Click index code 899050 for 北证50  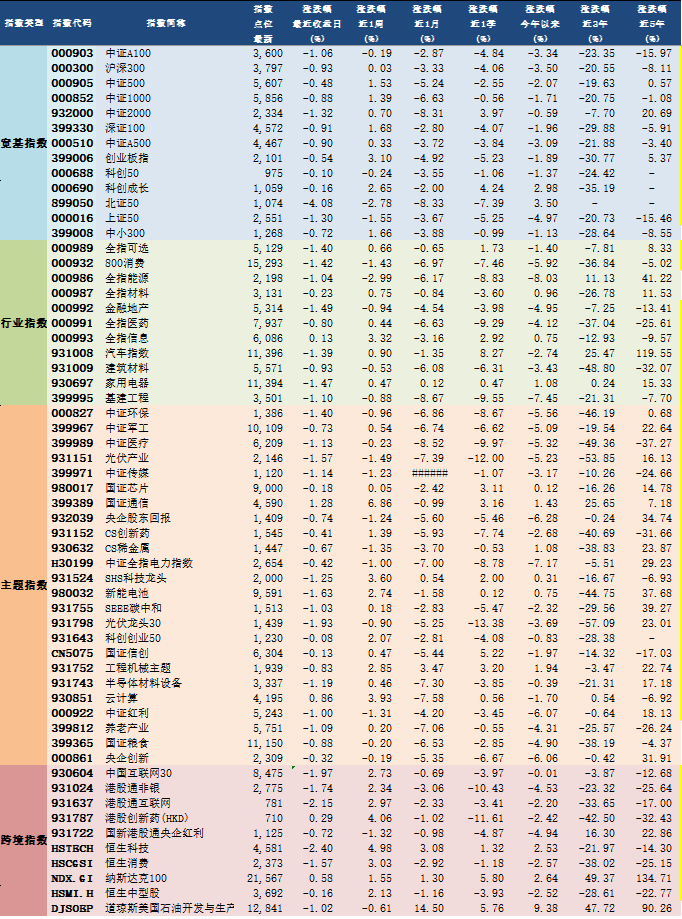tap(72, 203)
